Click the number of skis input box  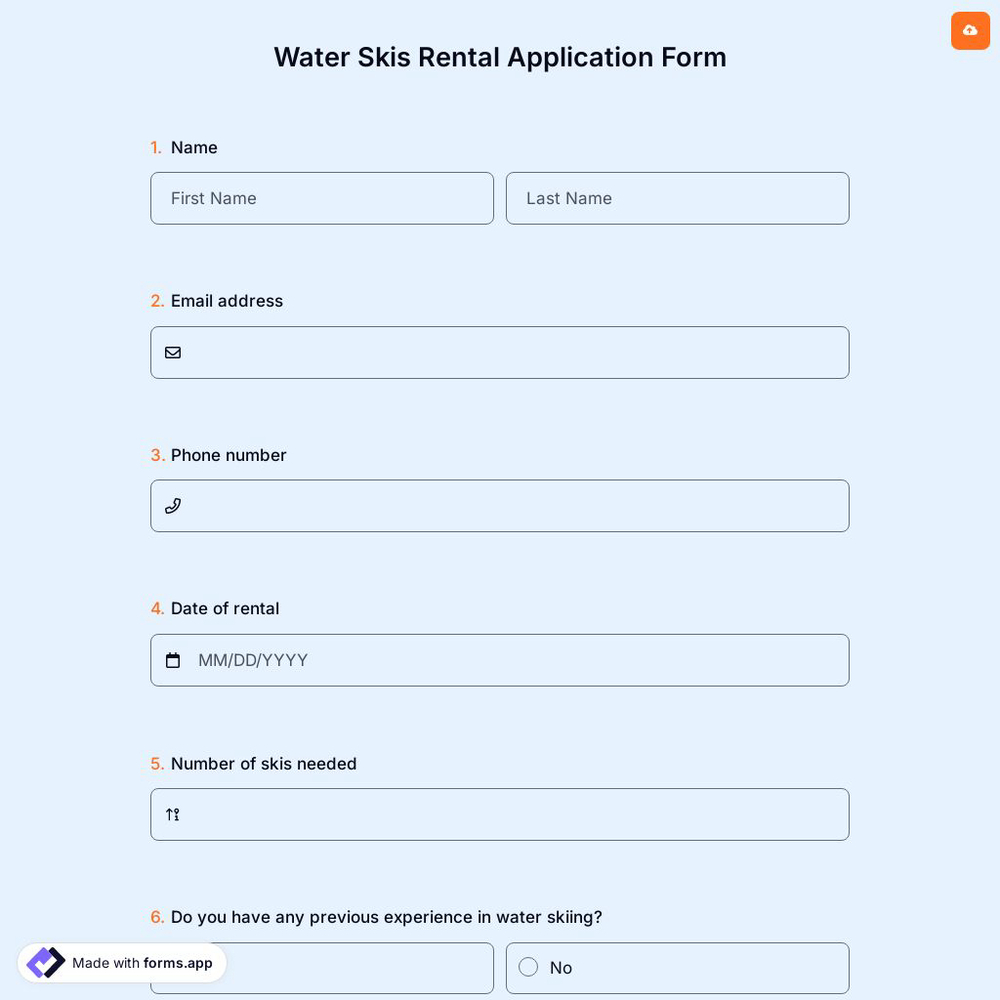(x=500, y=814)
